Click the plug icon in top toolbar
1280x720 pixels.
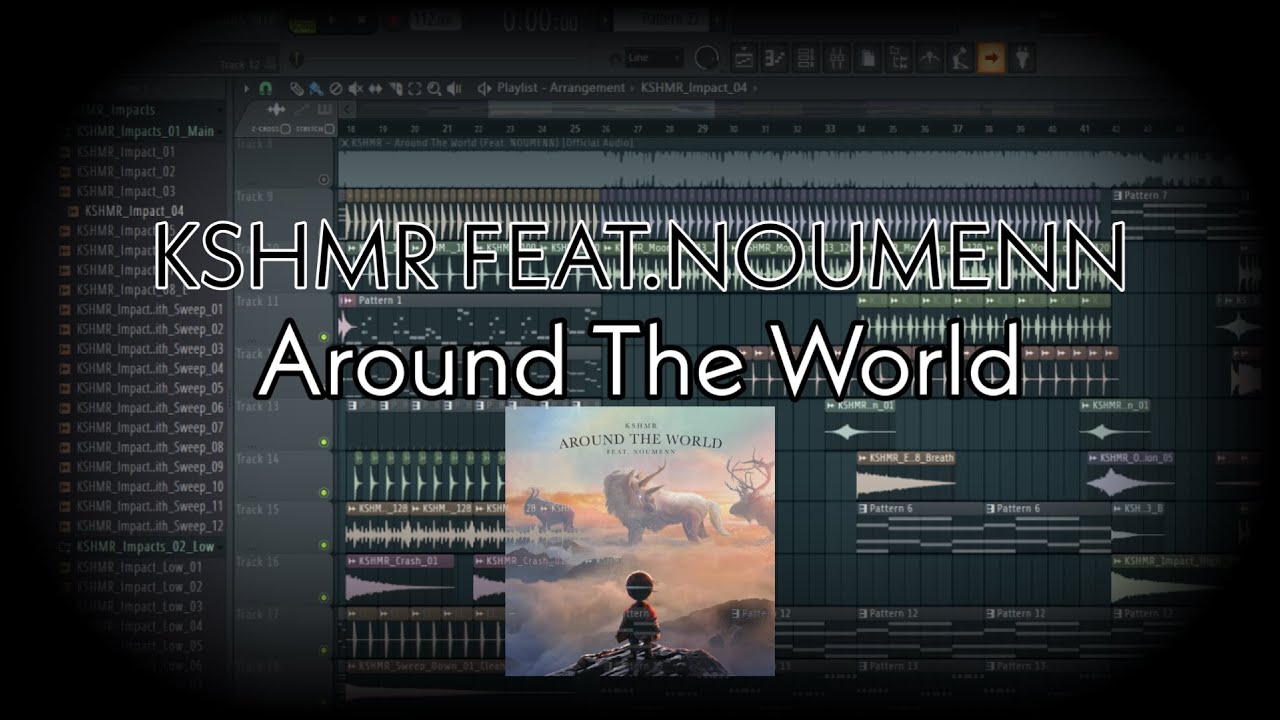click(1021, 59)
